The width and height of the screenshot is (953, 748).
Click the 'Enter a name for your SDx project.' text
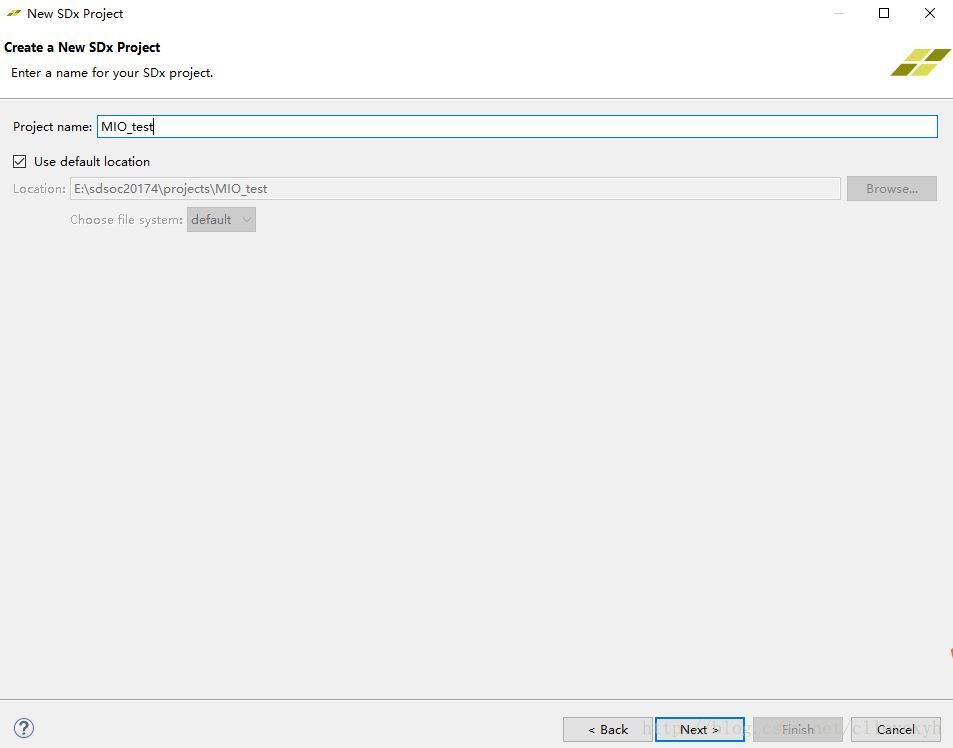[112, 73]
